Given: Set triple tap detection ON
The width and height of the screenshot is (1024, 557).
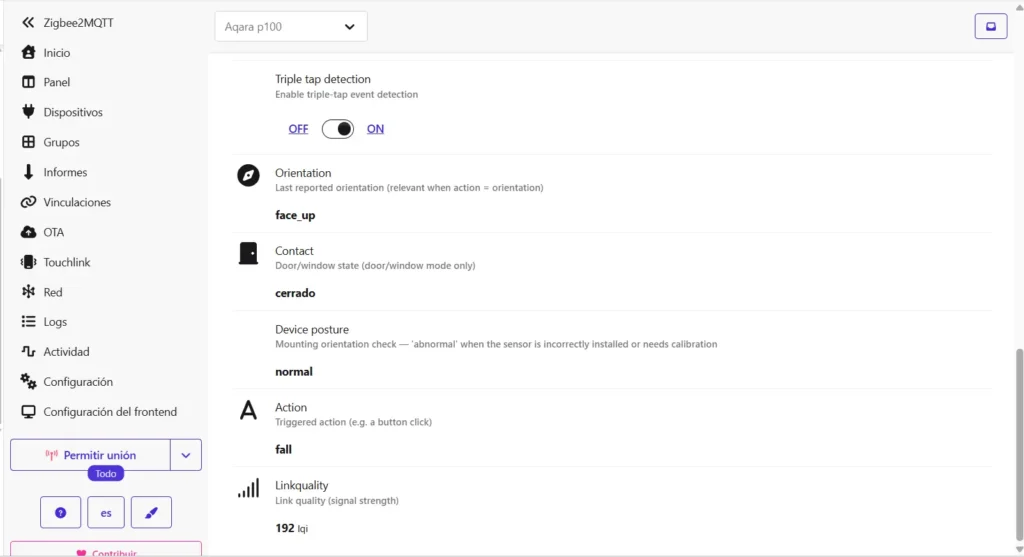Looking at the screenshot, I should 375,129.
